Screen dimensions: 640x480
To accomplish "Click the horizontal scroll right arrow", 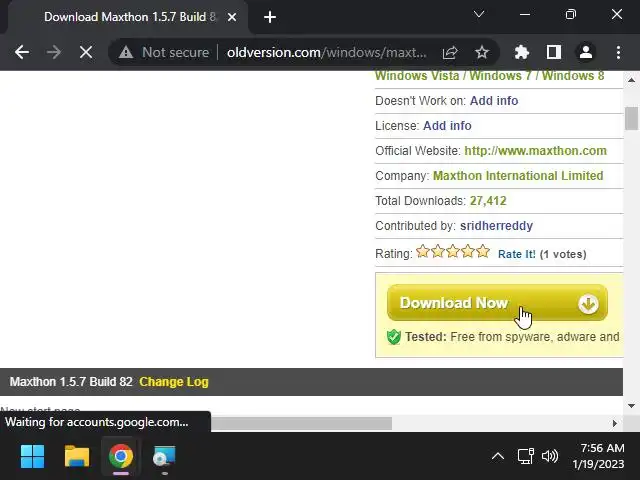I will pos(615,423).
